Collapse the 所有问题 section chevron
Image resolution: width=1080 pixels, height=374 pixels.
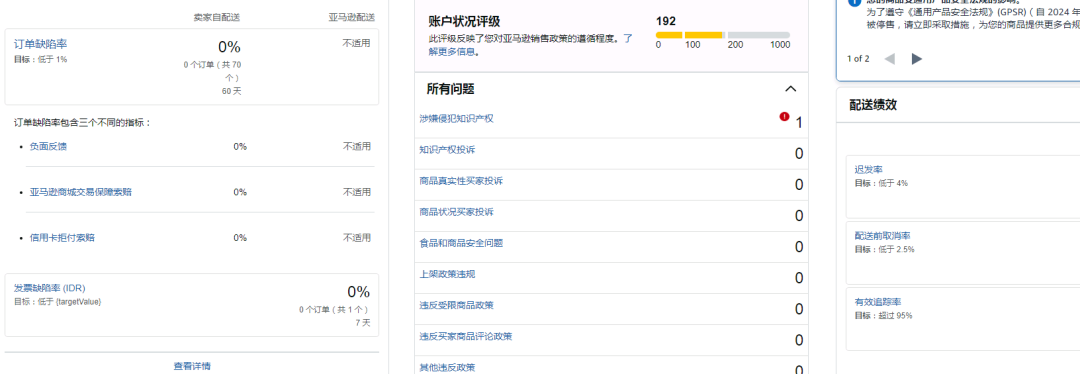791,89
